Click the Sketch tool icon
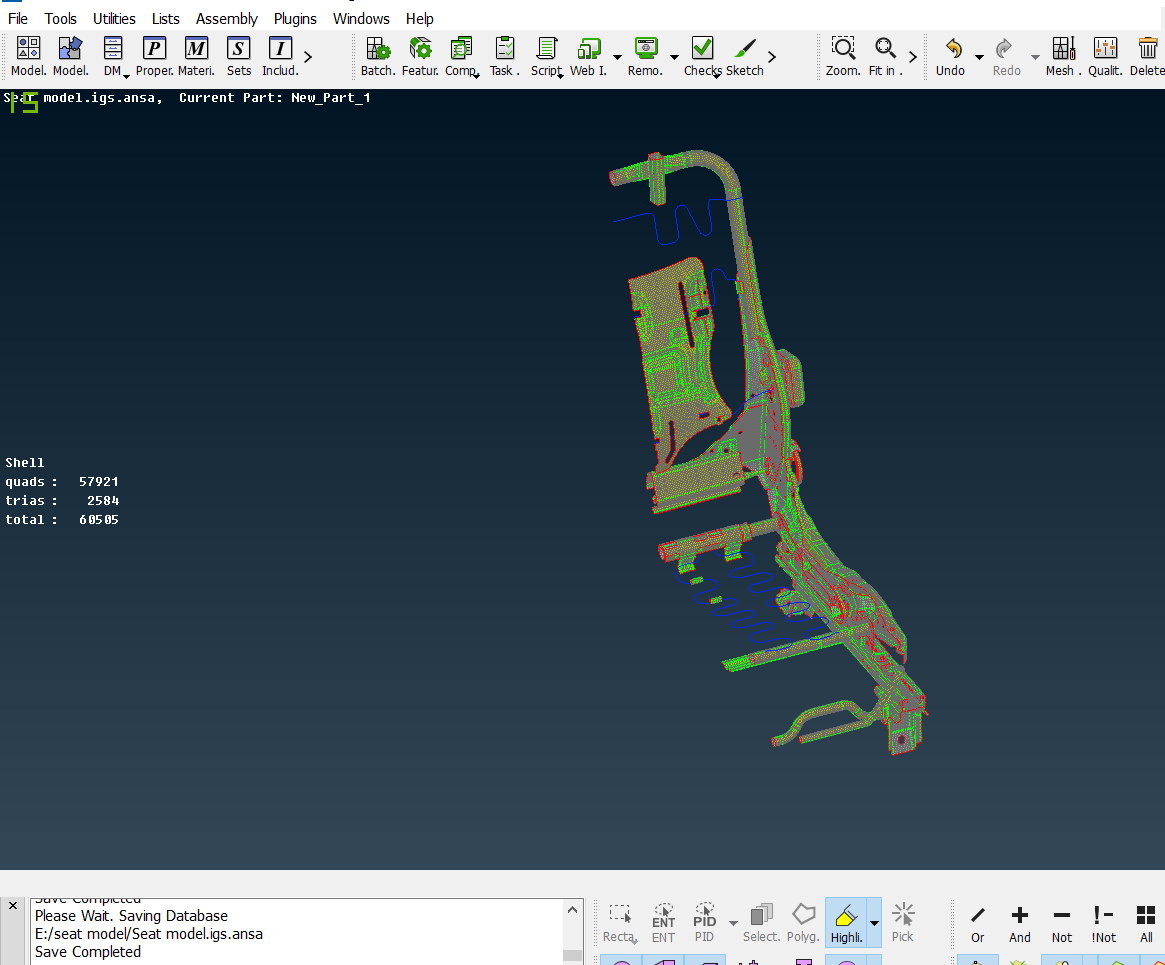Viewport: 1165px width, 965px height. click(745, 48)
